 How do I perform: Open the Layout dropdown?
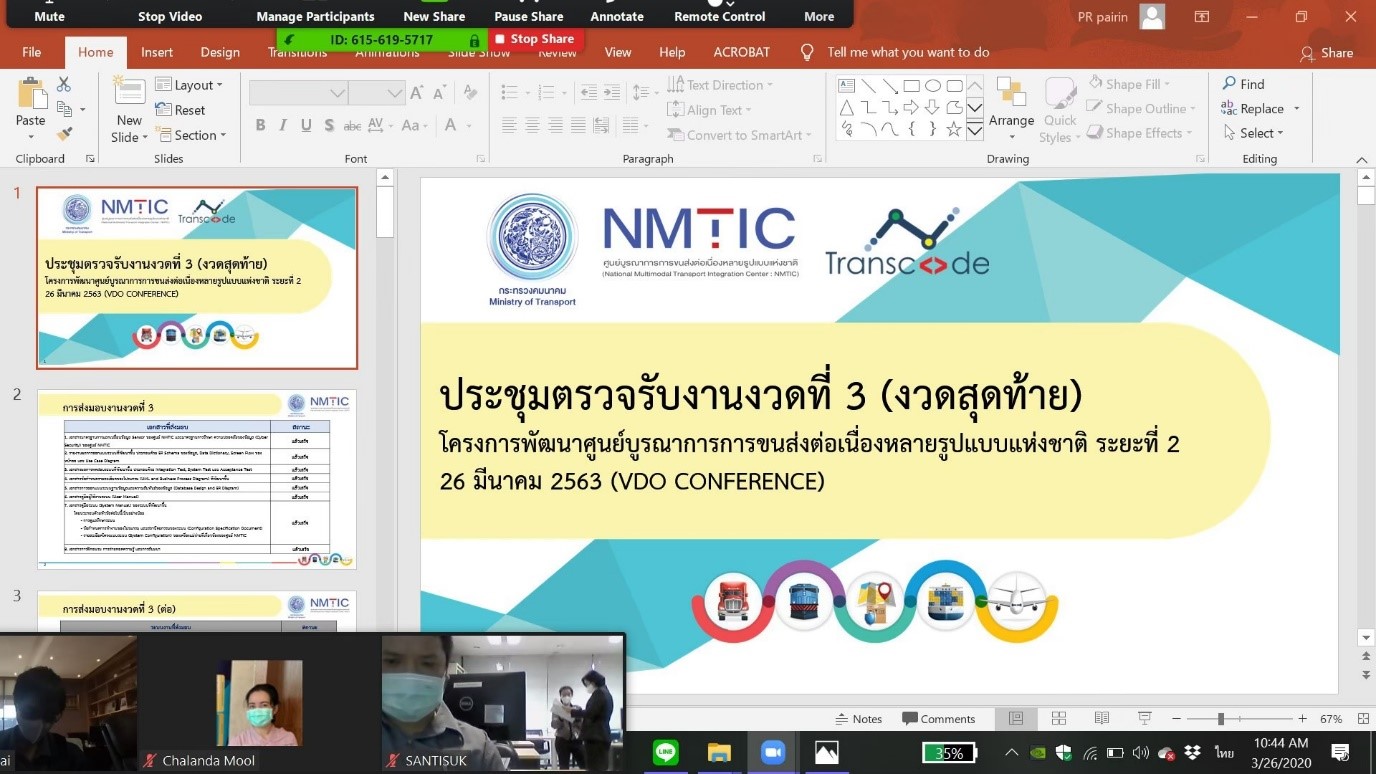tap(190, 85)
